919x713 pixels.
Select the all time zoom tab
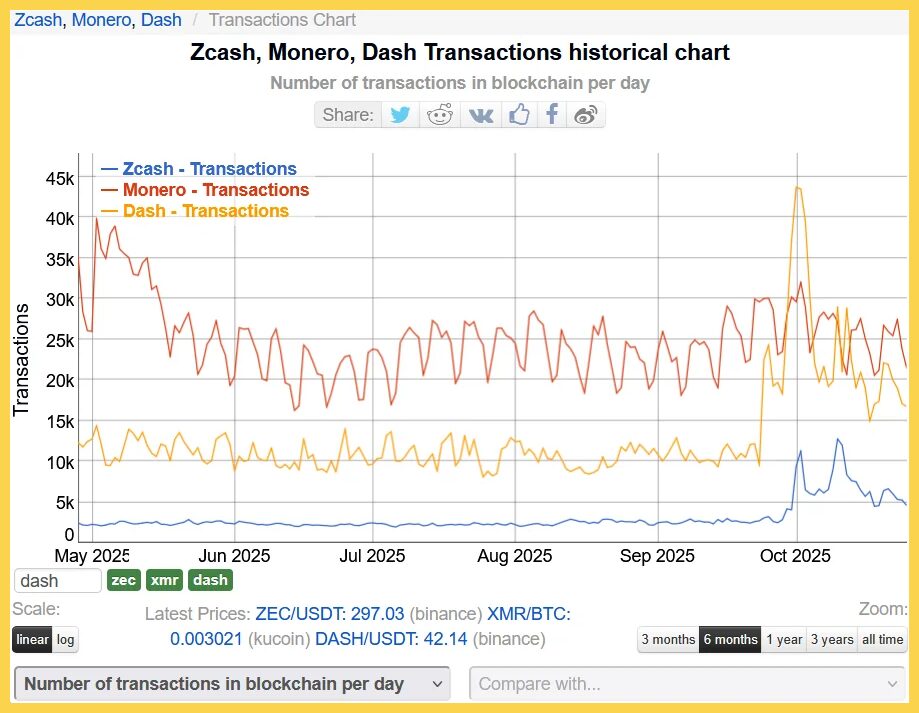coord(882,639)
